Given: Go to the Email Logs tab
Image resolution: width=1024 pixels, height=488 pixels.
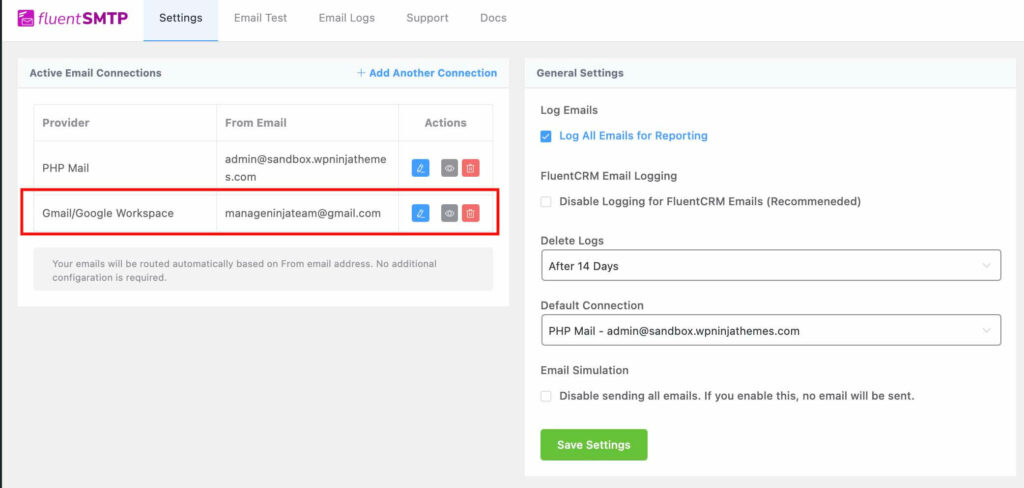Looking at the screenshot, I should pos(347,18).
